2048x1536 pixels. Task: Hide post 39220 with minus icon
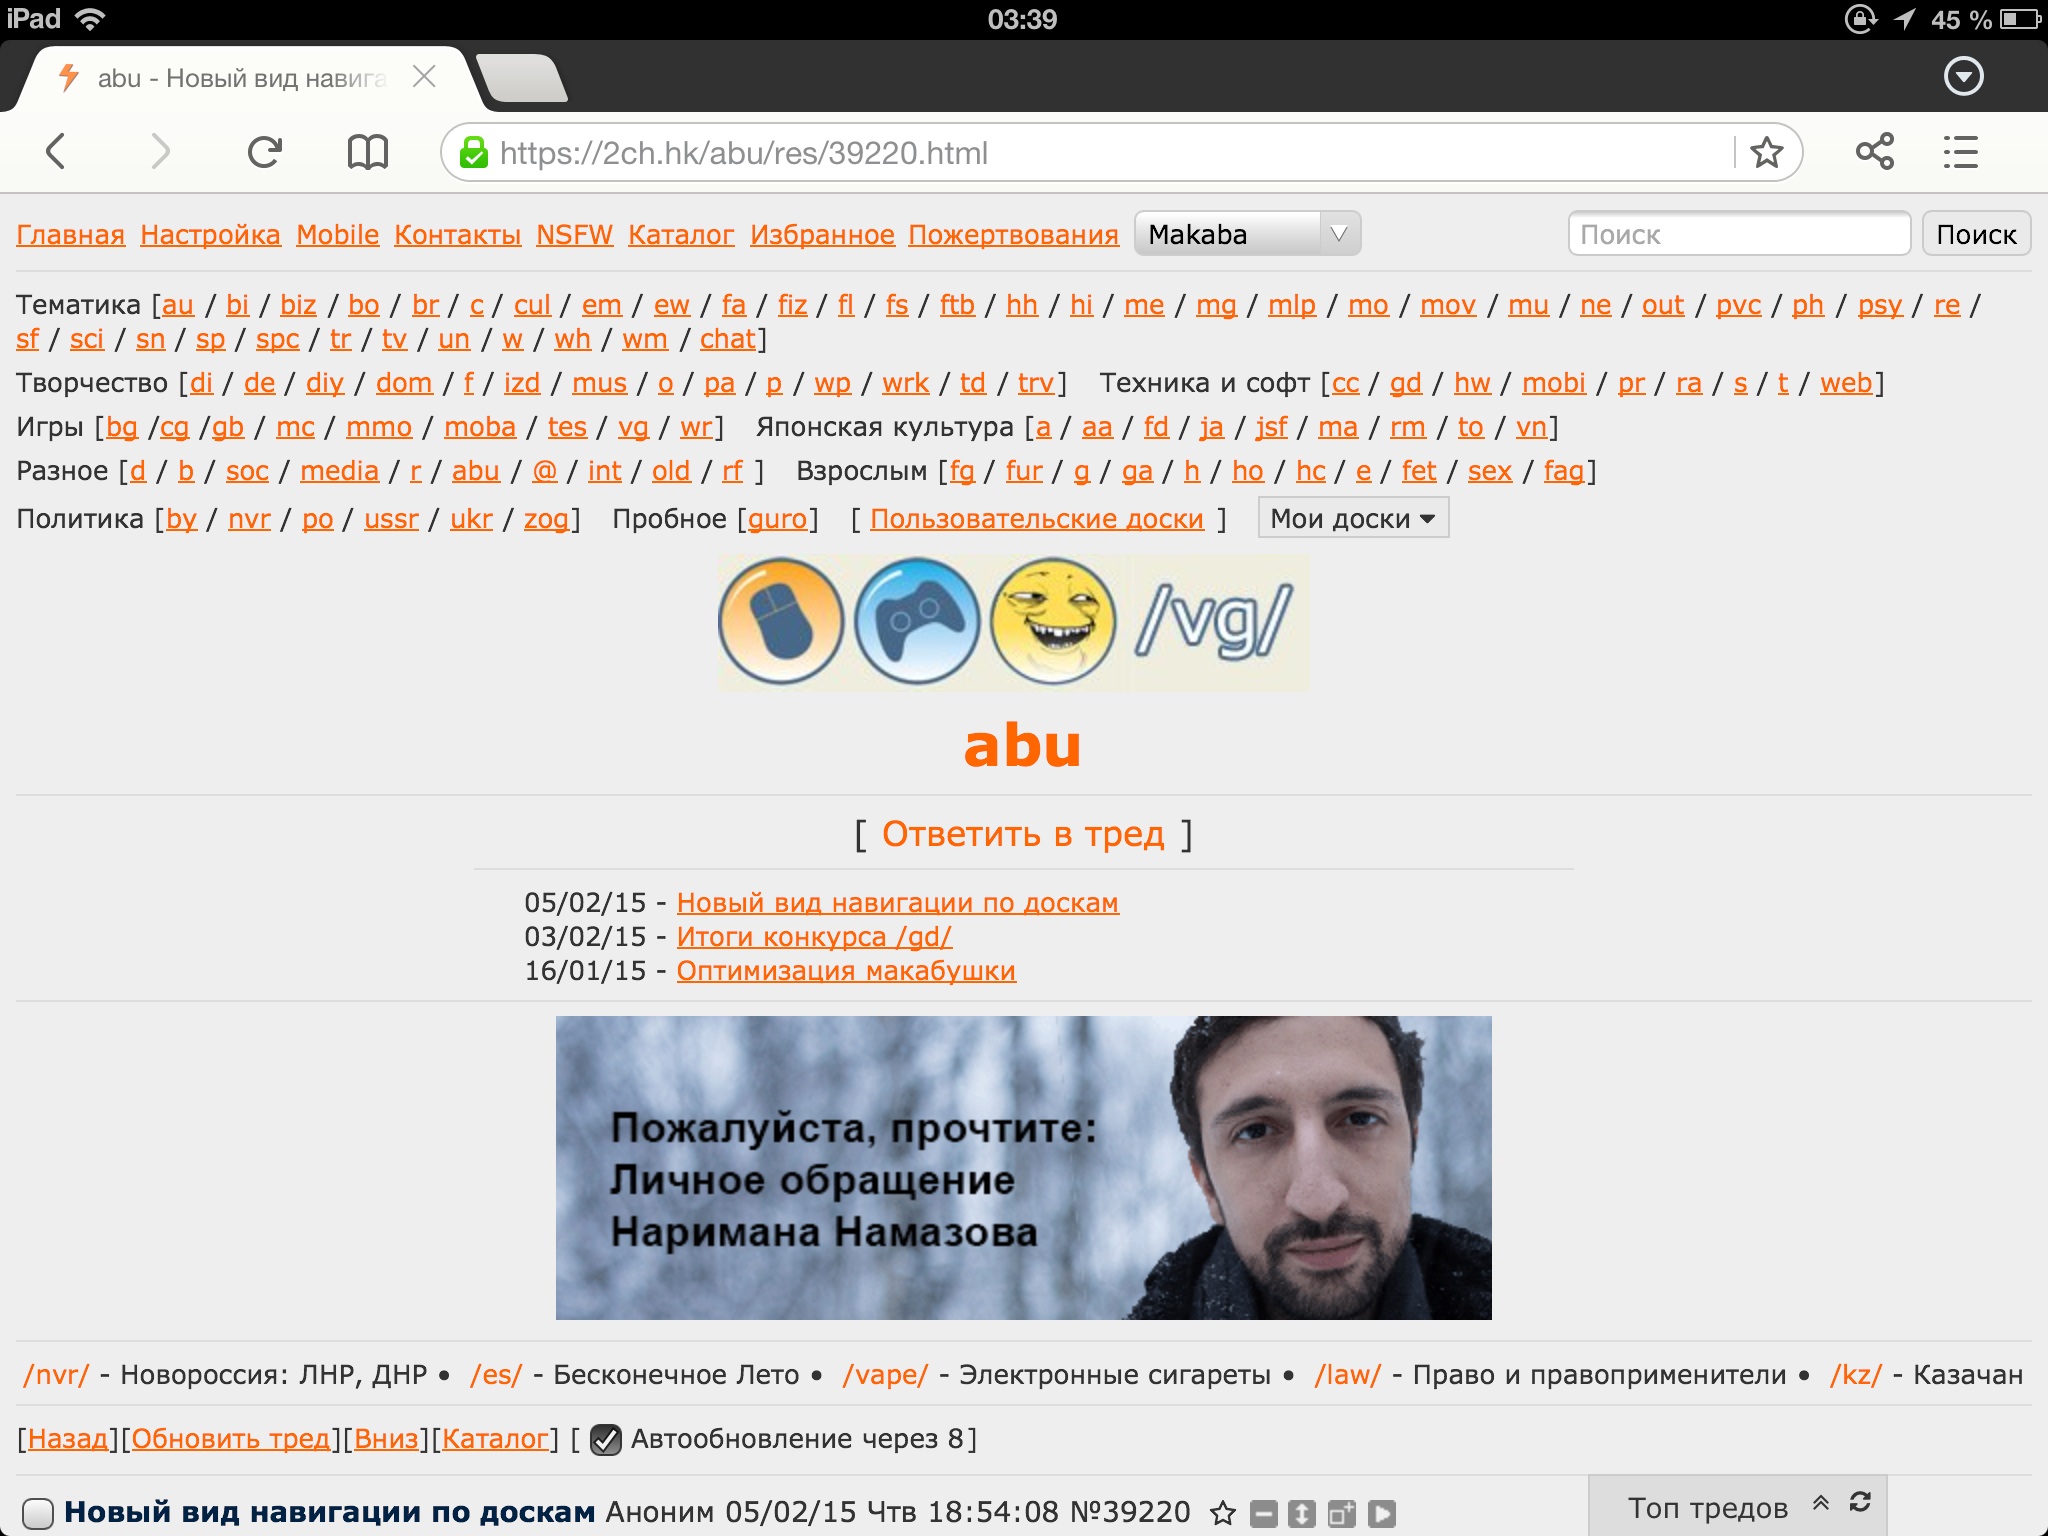(x=1264, y=1514)
